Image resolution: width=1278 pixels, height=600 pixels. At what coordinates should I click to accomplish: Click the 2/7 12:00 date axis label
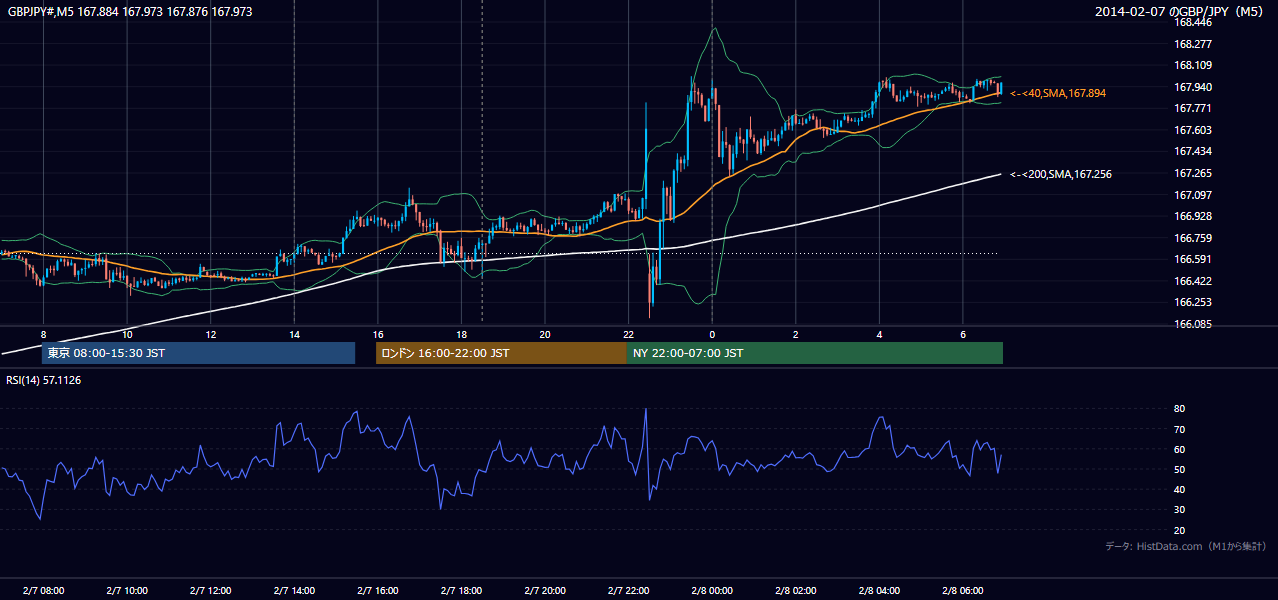(210, 591)
